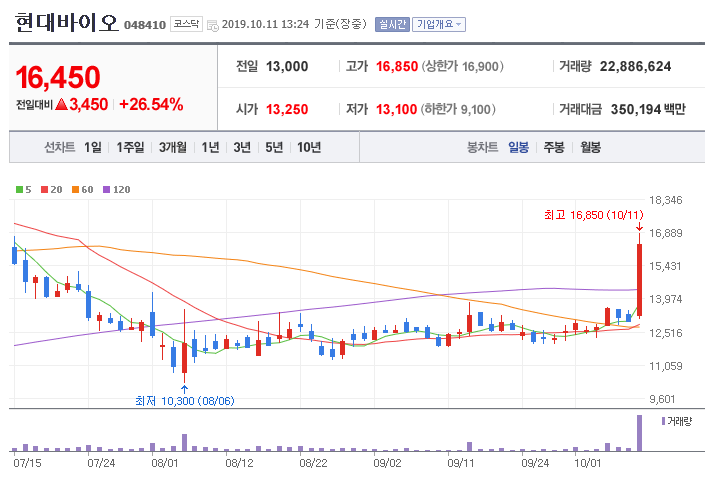Select the 1주일 line chart tab
705x485 pixels.
click(130, 147)
